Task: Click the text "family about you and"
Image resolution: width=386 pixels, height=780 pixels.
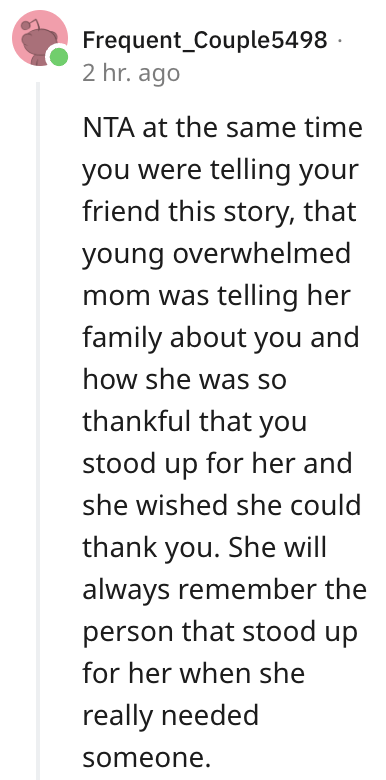Action: click(221, 339)
